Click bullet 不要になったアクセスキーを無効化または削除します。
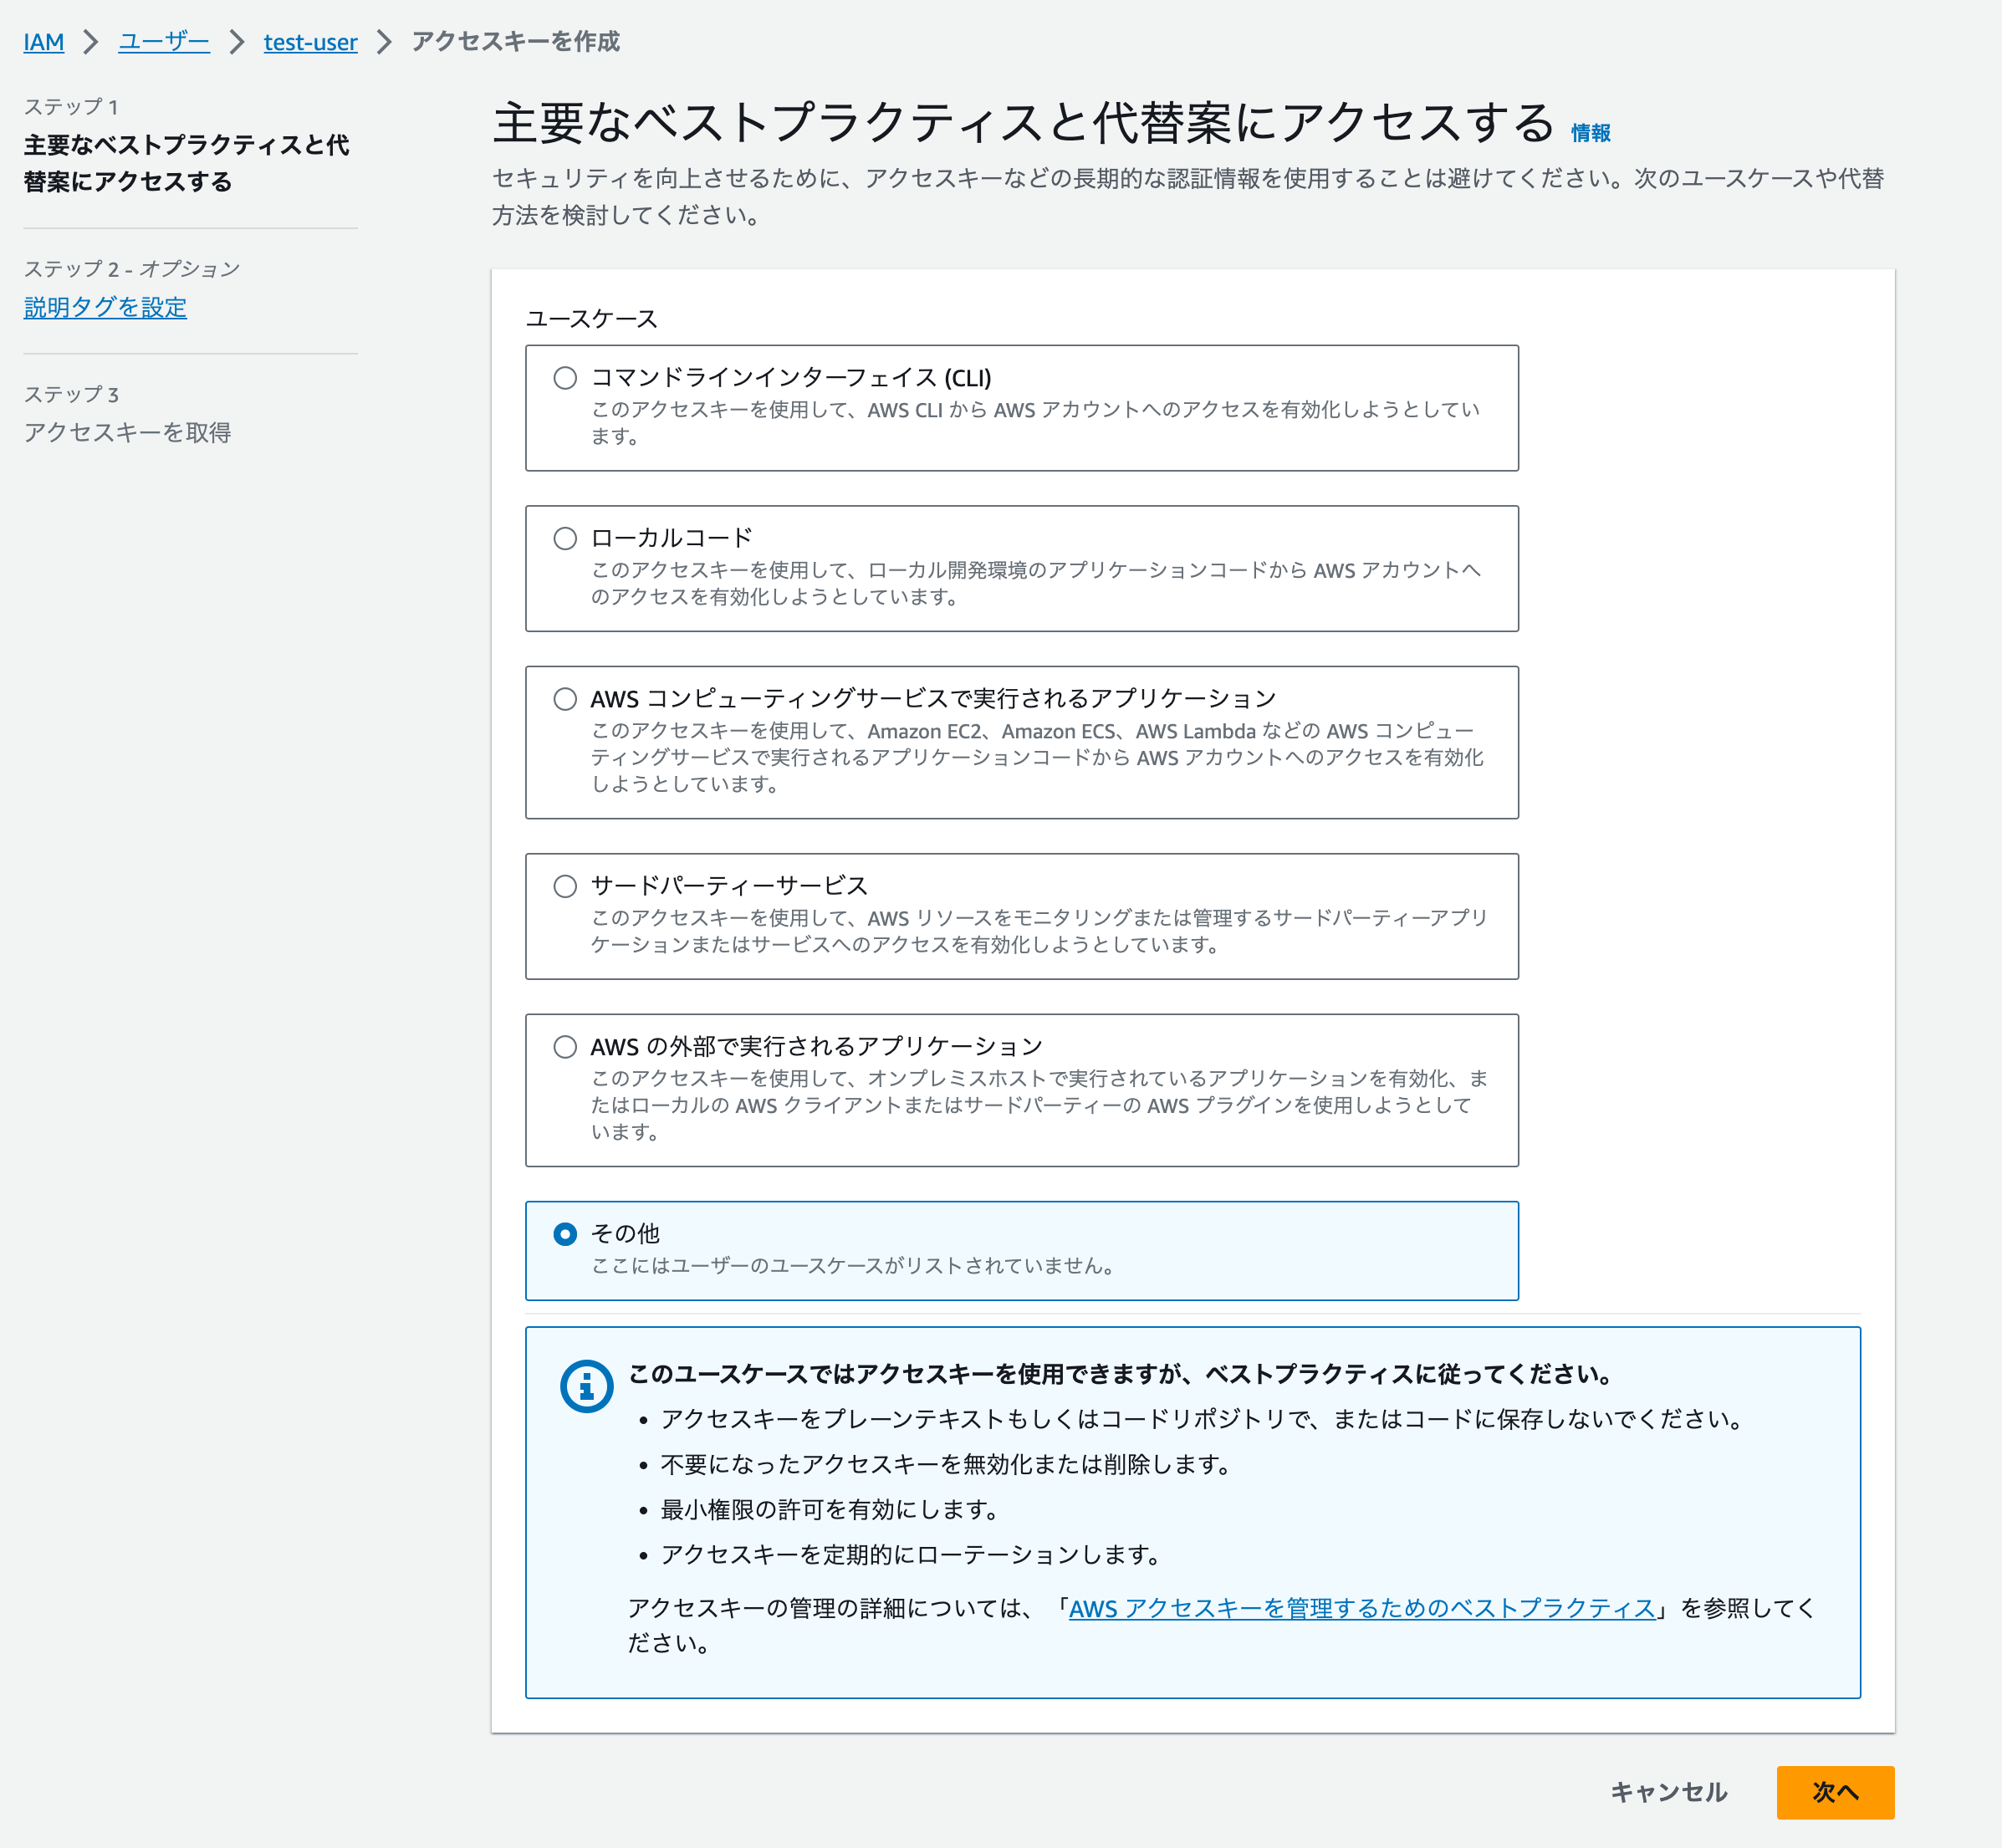This screenshot has height=1848, width=2002. coord(945,1464)
